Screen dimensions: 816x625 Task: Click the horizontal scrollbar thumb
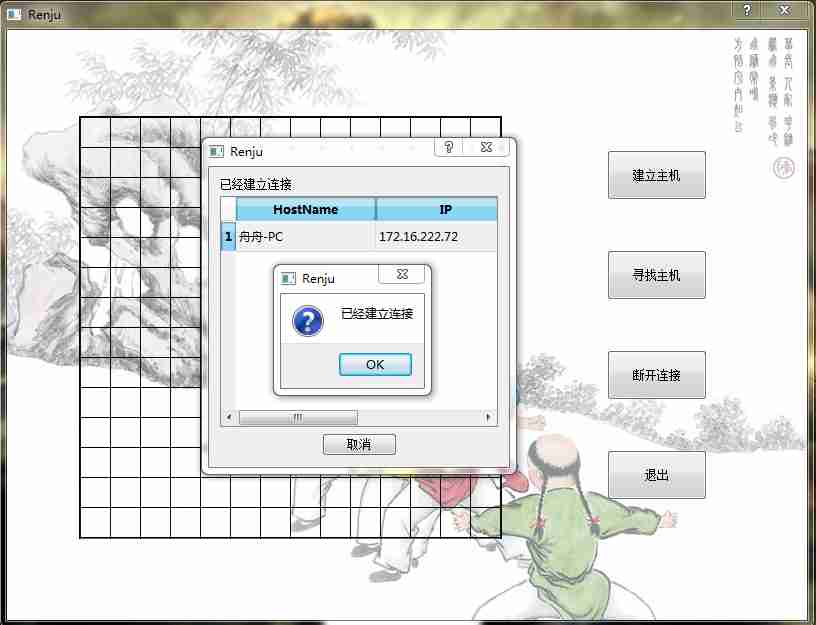[x=298, y=417]
